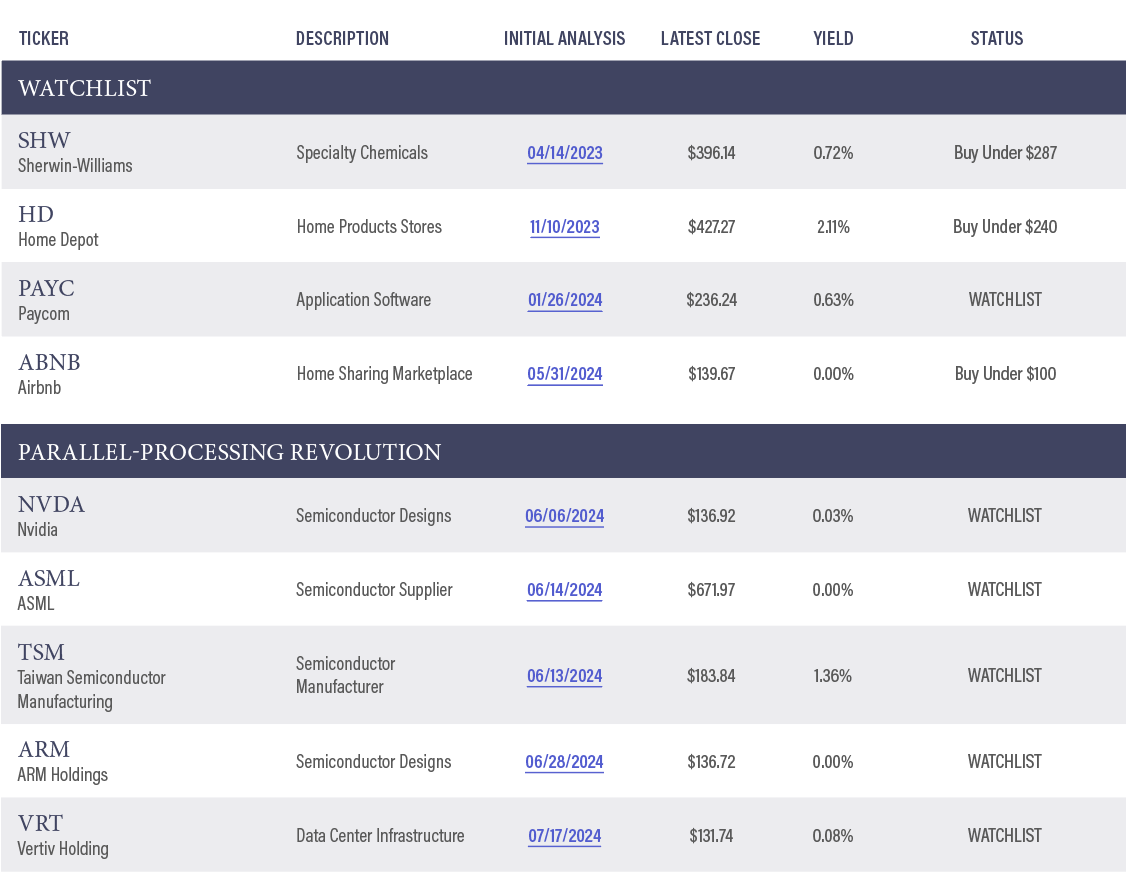The image size is (1126, 876).
Task: Click the $183.84 latest close value
Action: [x=711, y=676]
